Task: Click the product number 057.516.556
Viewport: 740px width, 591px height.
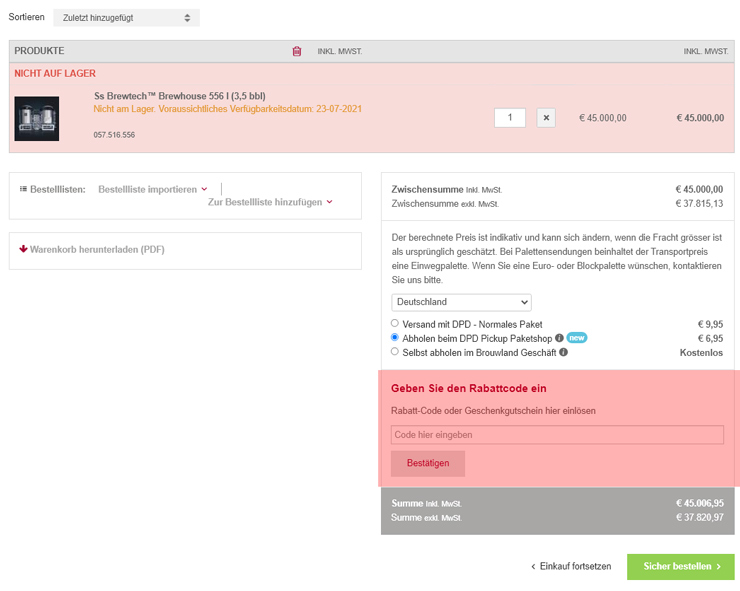Action: click(x=114, y=135)
